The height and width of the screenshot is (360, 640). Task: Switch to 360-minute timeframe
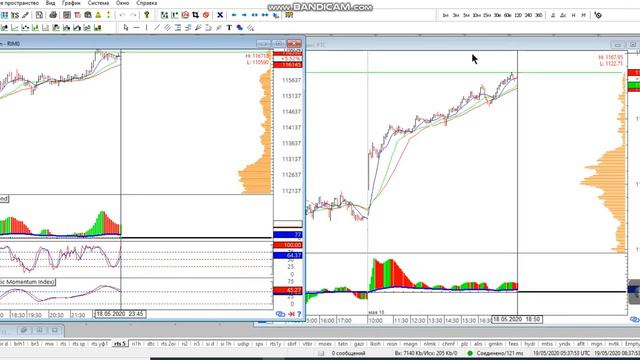(x=539, y=15)
